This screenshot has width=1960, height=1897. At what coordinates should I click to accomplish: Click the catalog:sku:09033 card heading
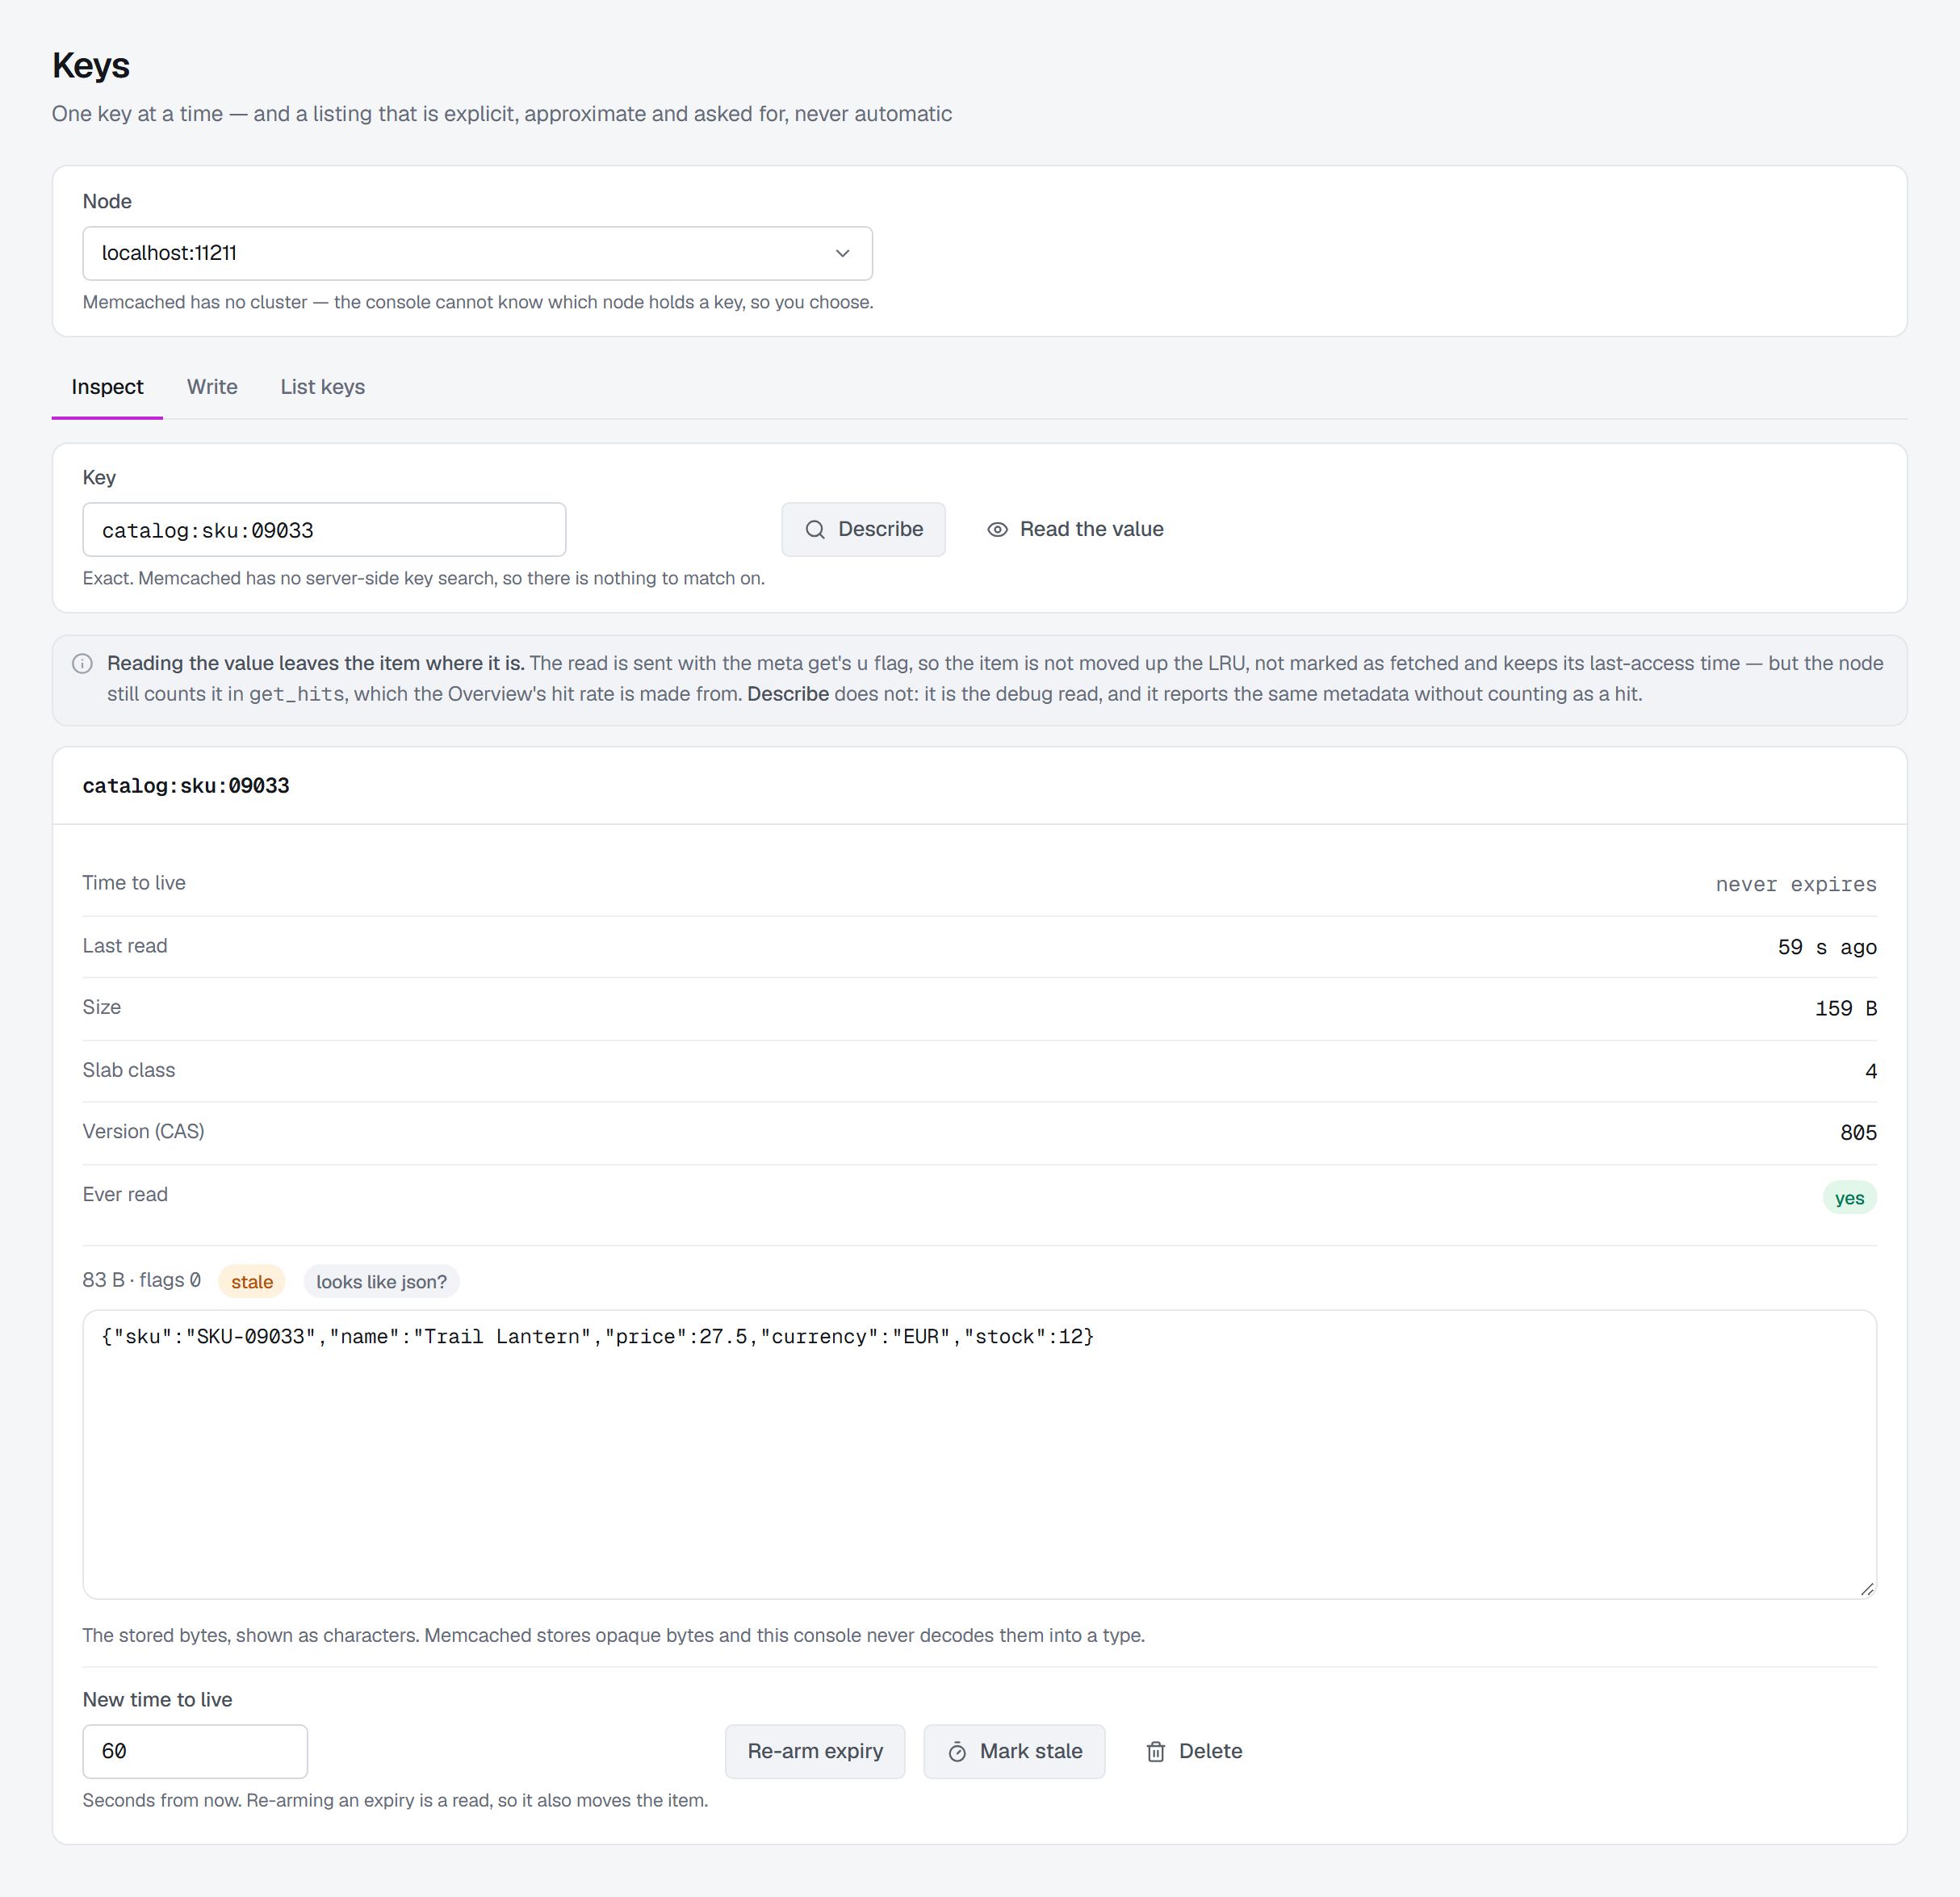tap(186, 786)
